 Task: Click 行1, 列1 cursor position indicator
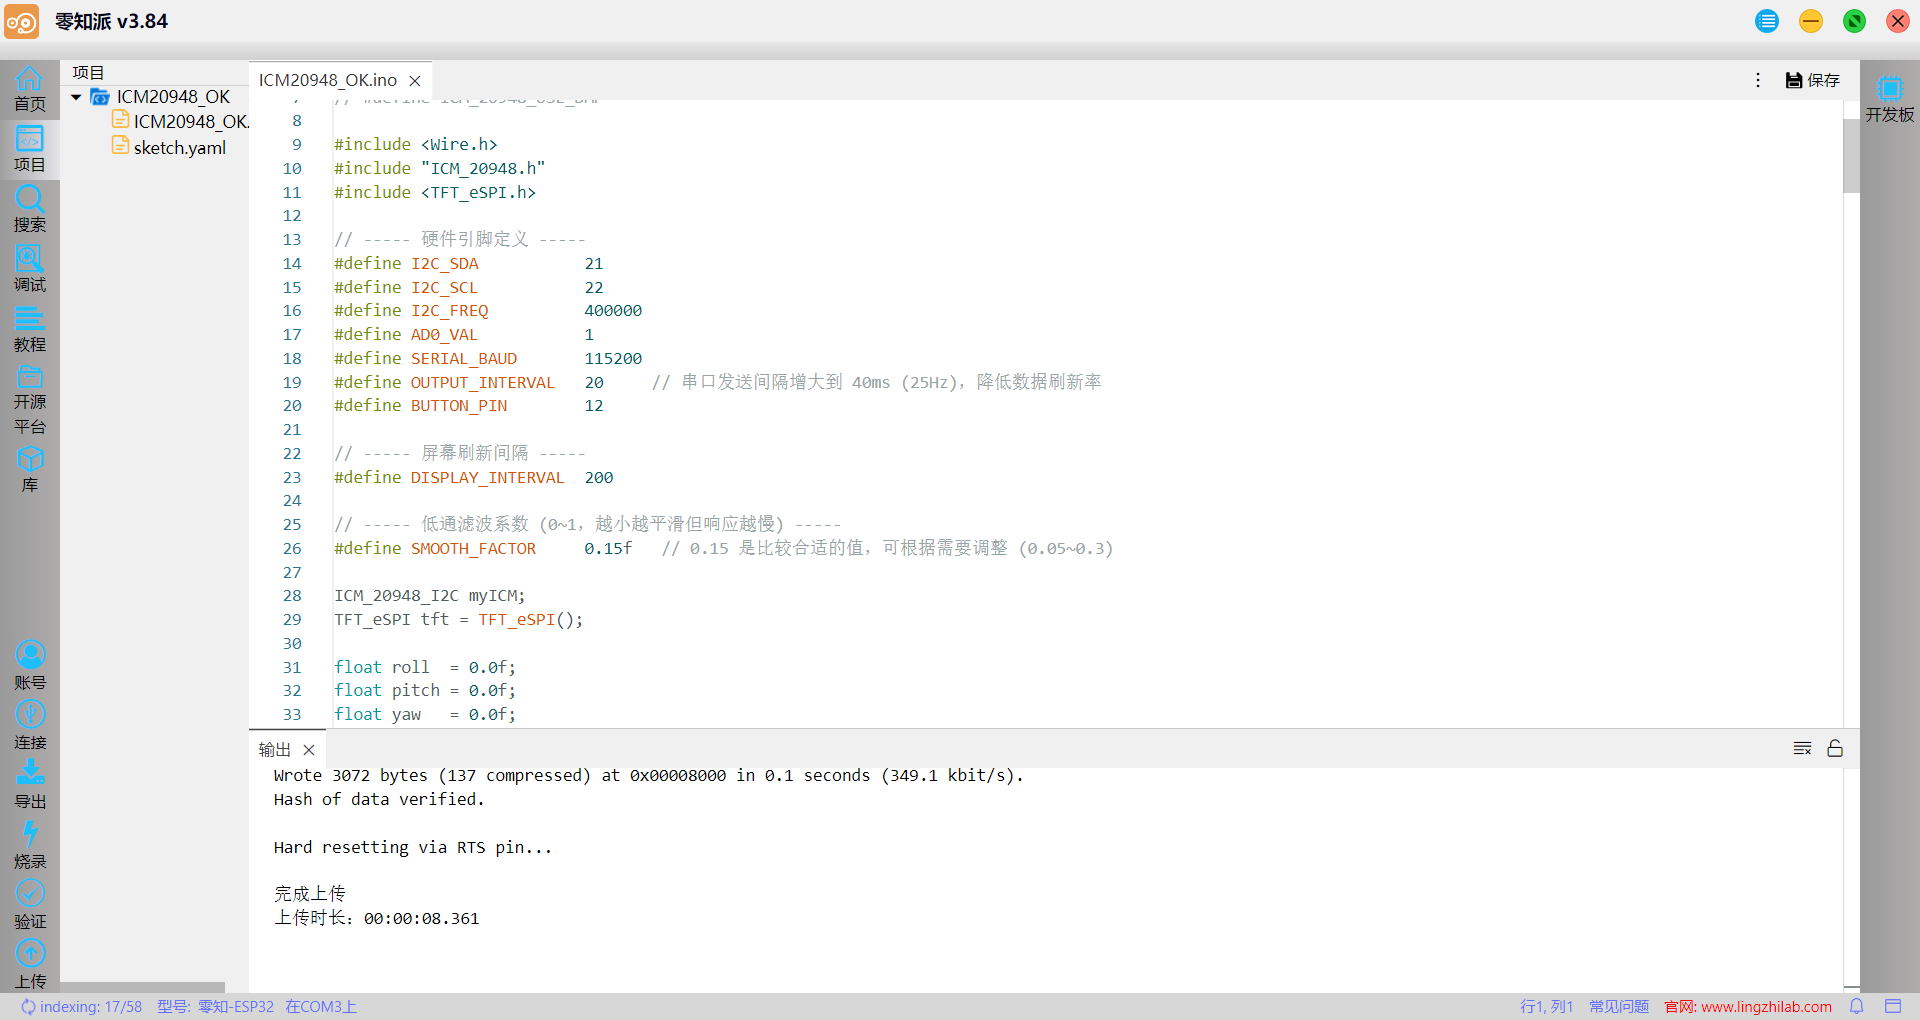pos(1547,1007)
